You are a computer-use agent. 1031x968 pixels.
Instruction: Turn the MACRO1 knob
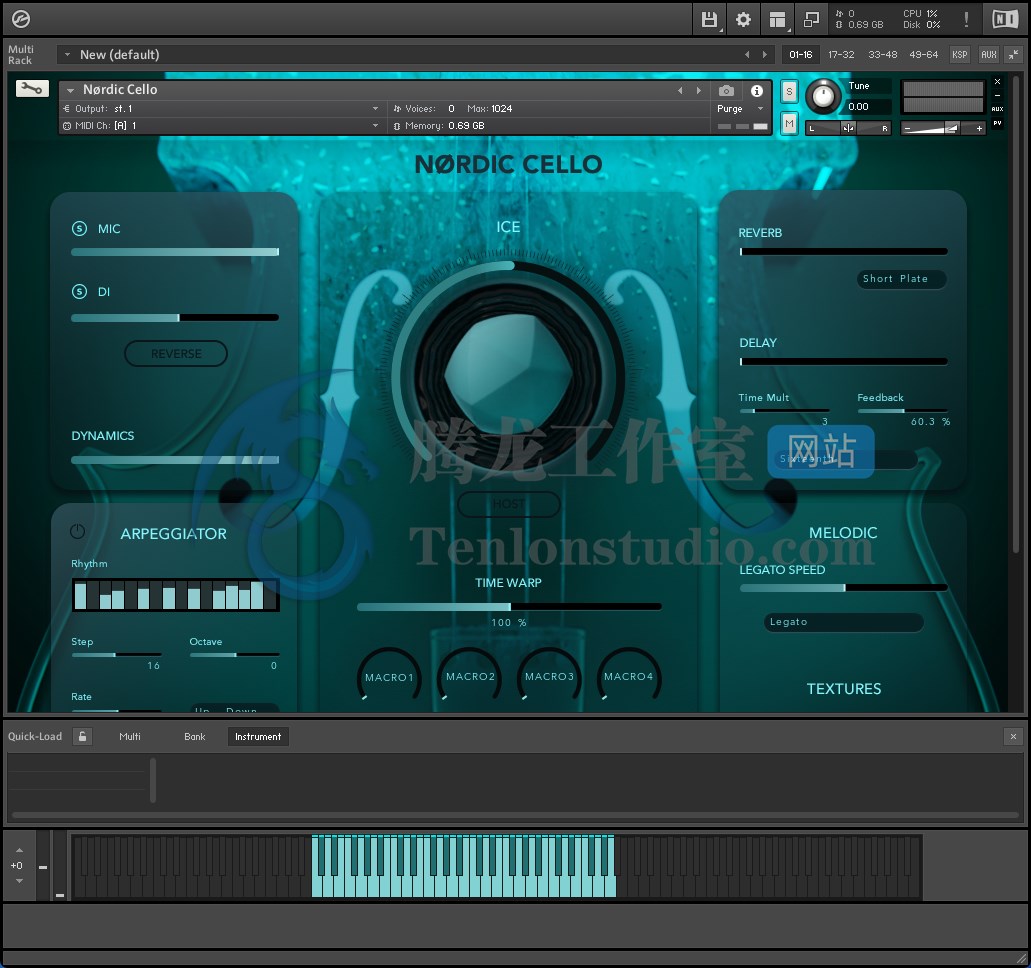(x=388, y=676)
